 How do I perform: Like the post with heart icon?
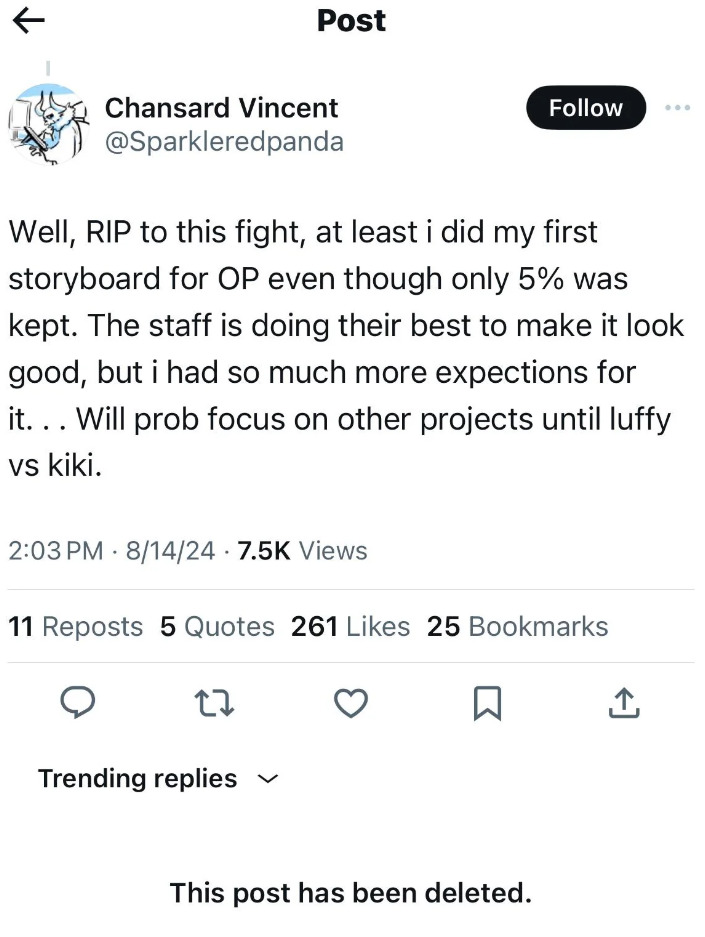350,704
